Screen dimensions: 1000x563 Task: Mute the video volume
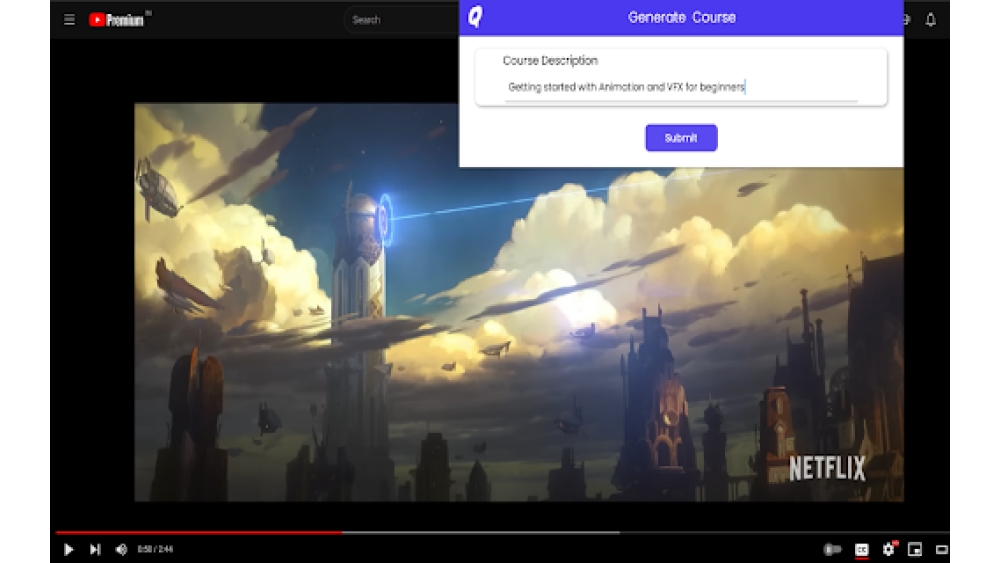point(121,549)
